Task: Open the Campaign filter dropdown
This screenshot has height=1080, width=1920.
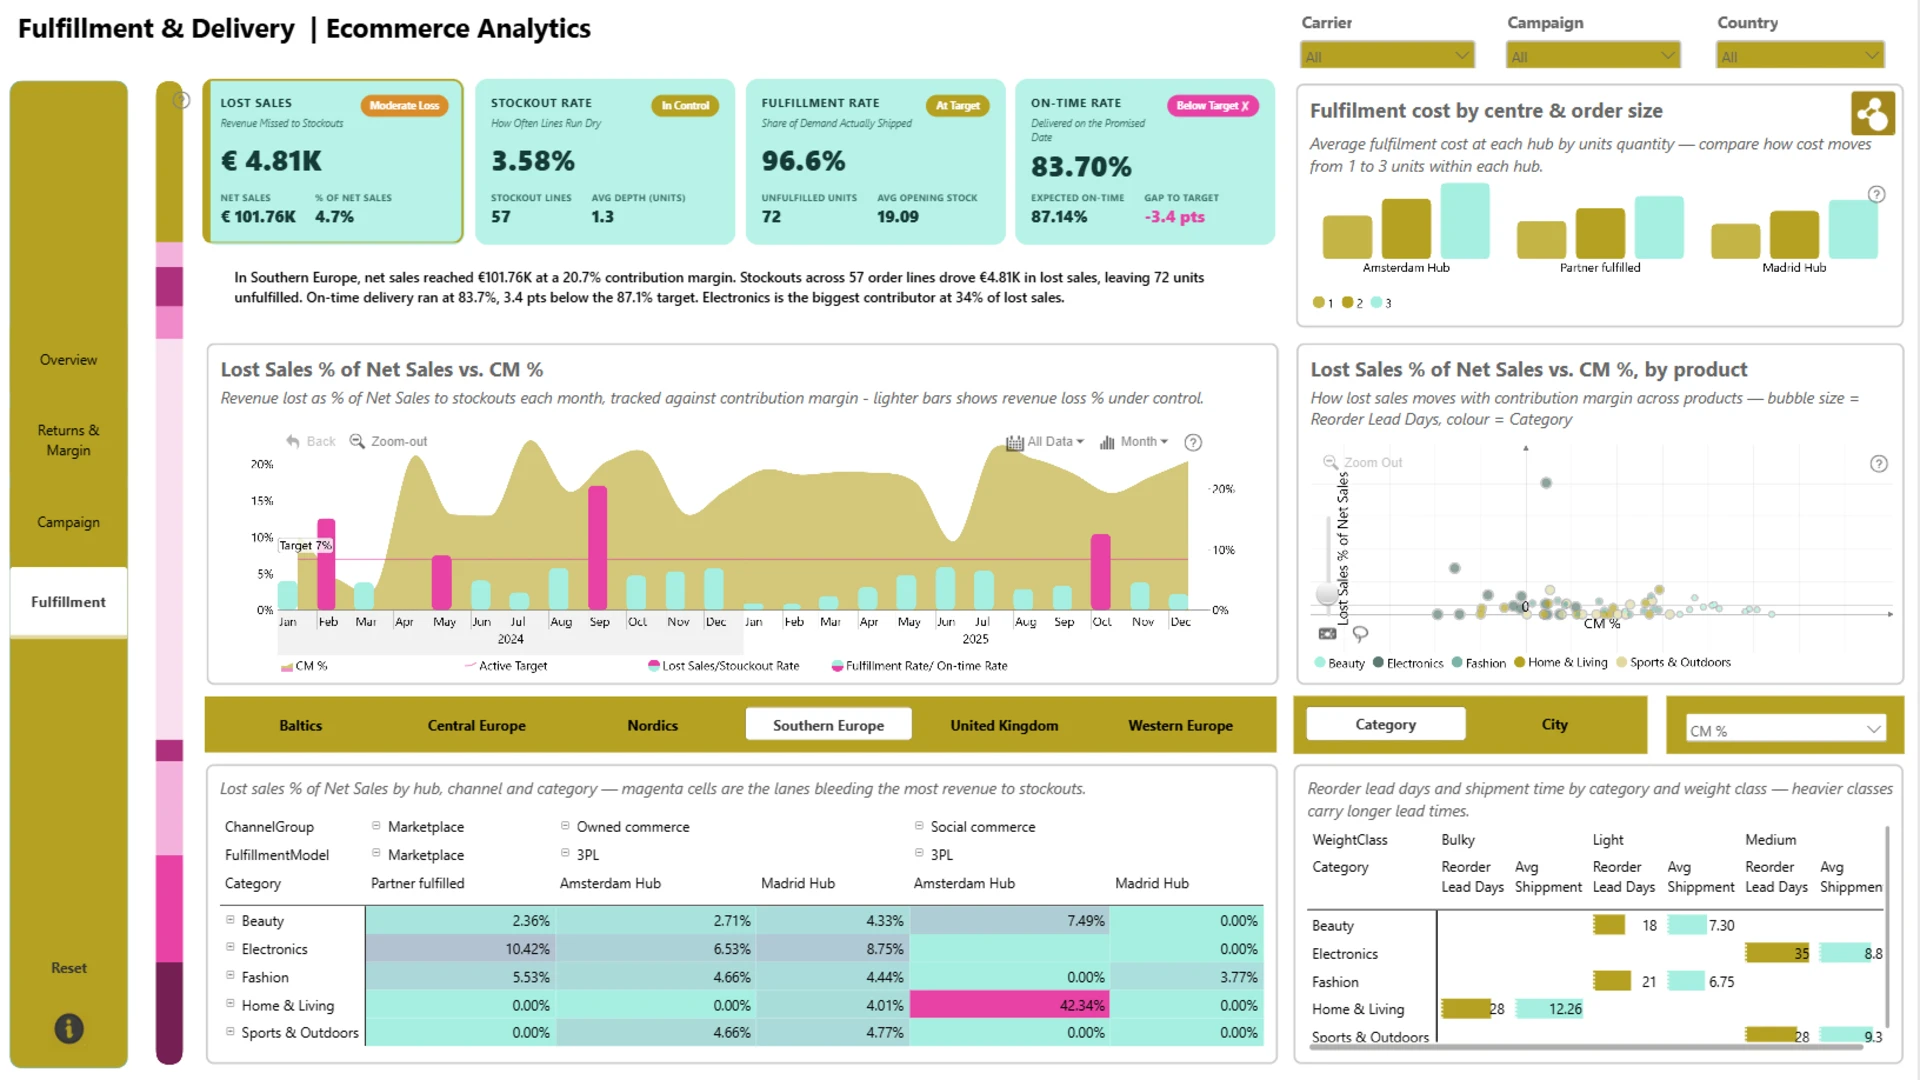Action: point(1593,56)
